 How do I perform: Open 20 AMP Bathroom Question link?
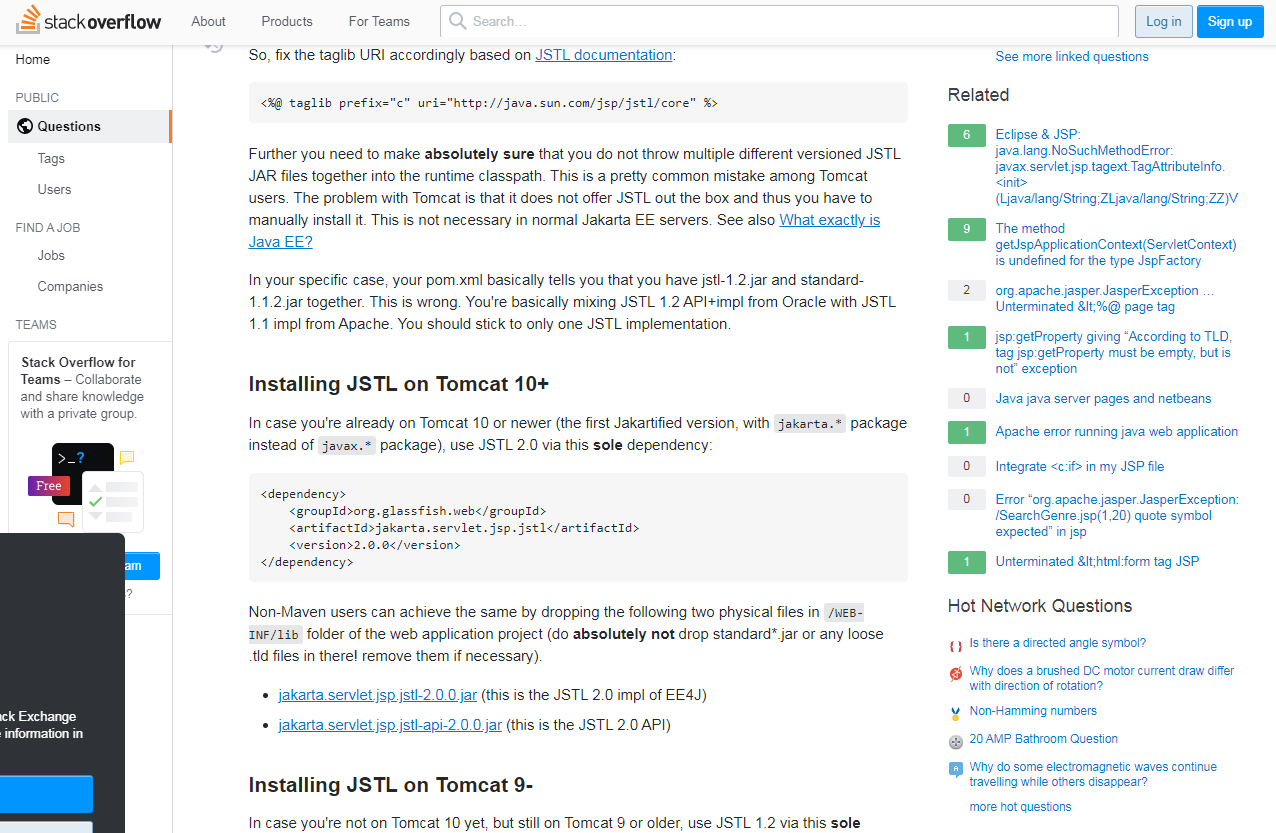(x=1044, y=739)
